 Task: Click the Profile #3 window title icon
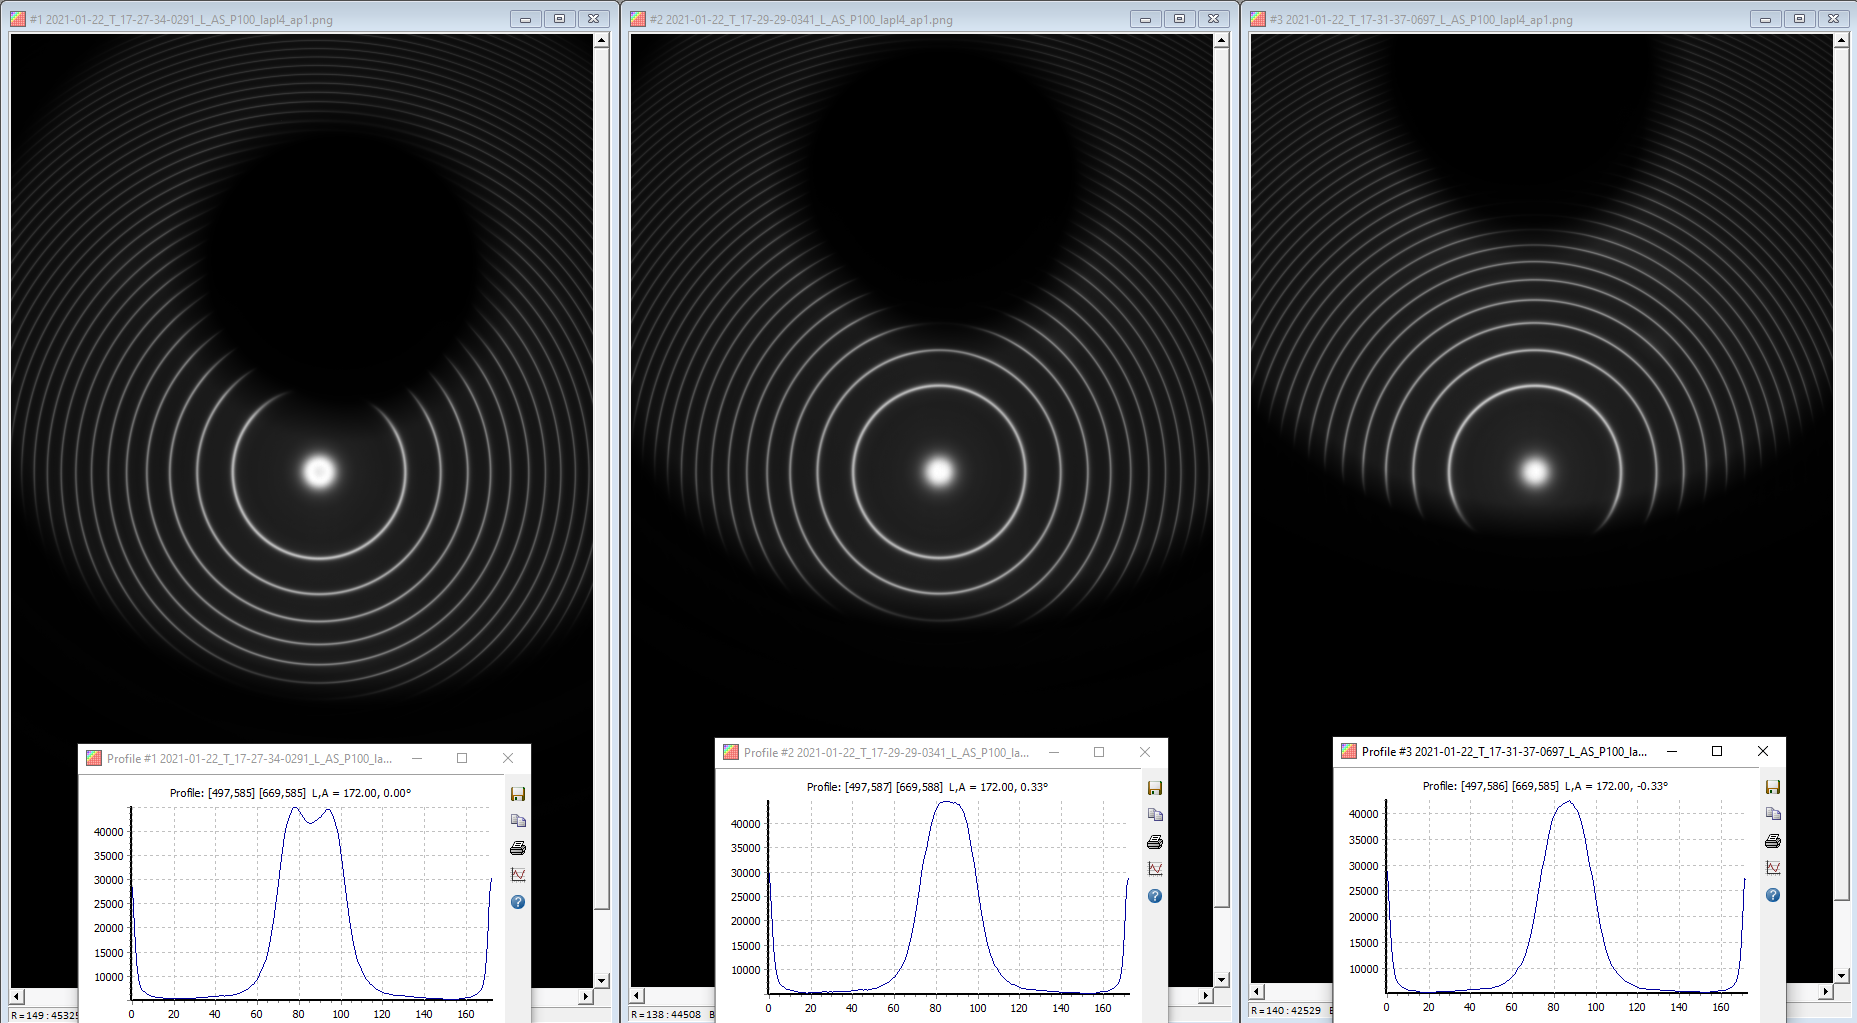tap(1349, 751)
